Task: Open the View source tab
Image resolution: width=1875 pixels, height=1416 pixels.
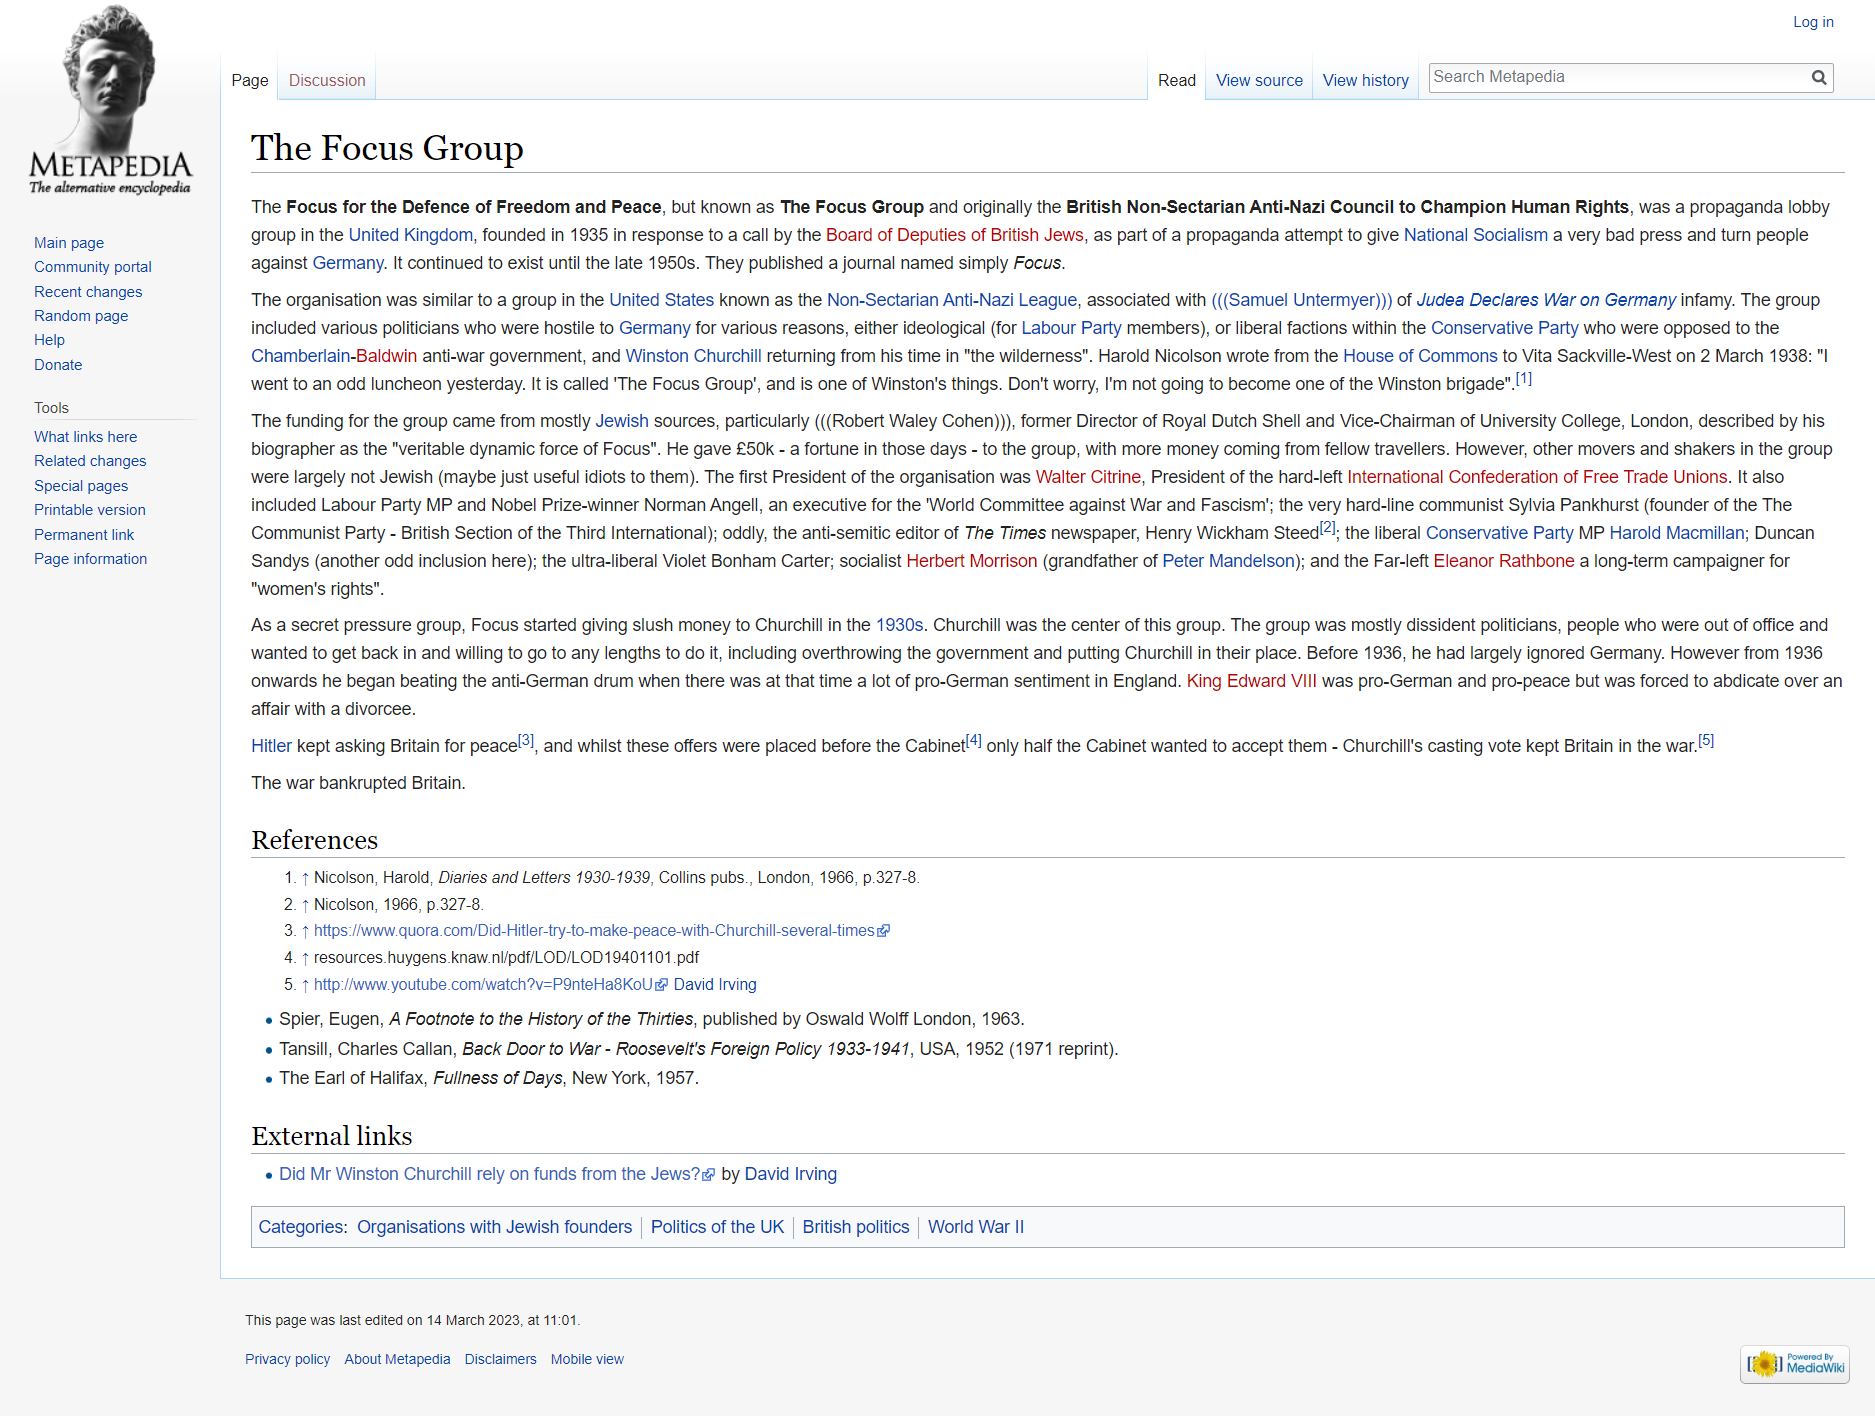Action: pos(1259,80)
